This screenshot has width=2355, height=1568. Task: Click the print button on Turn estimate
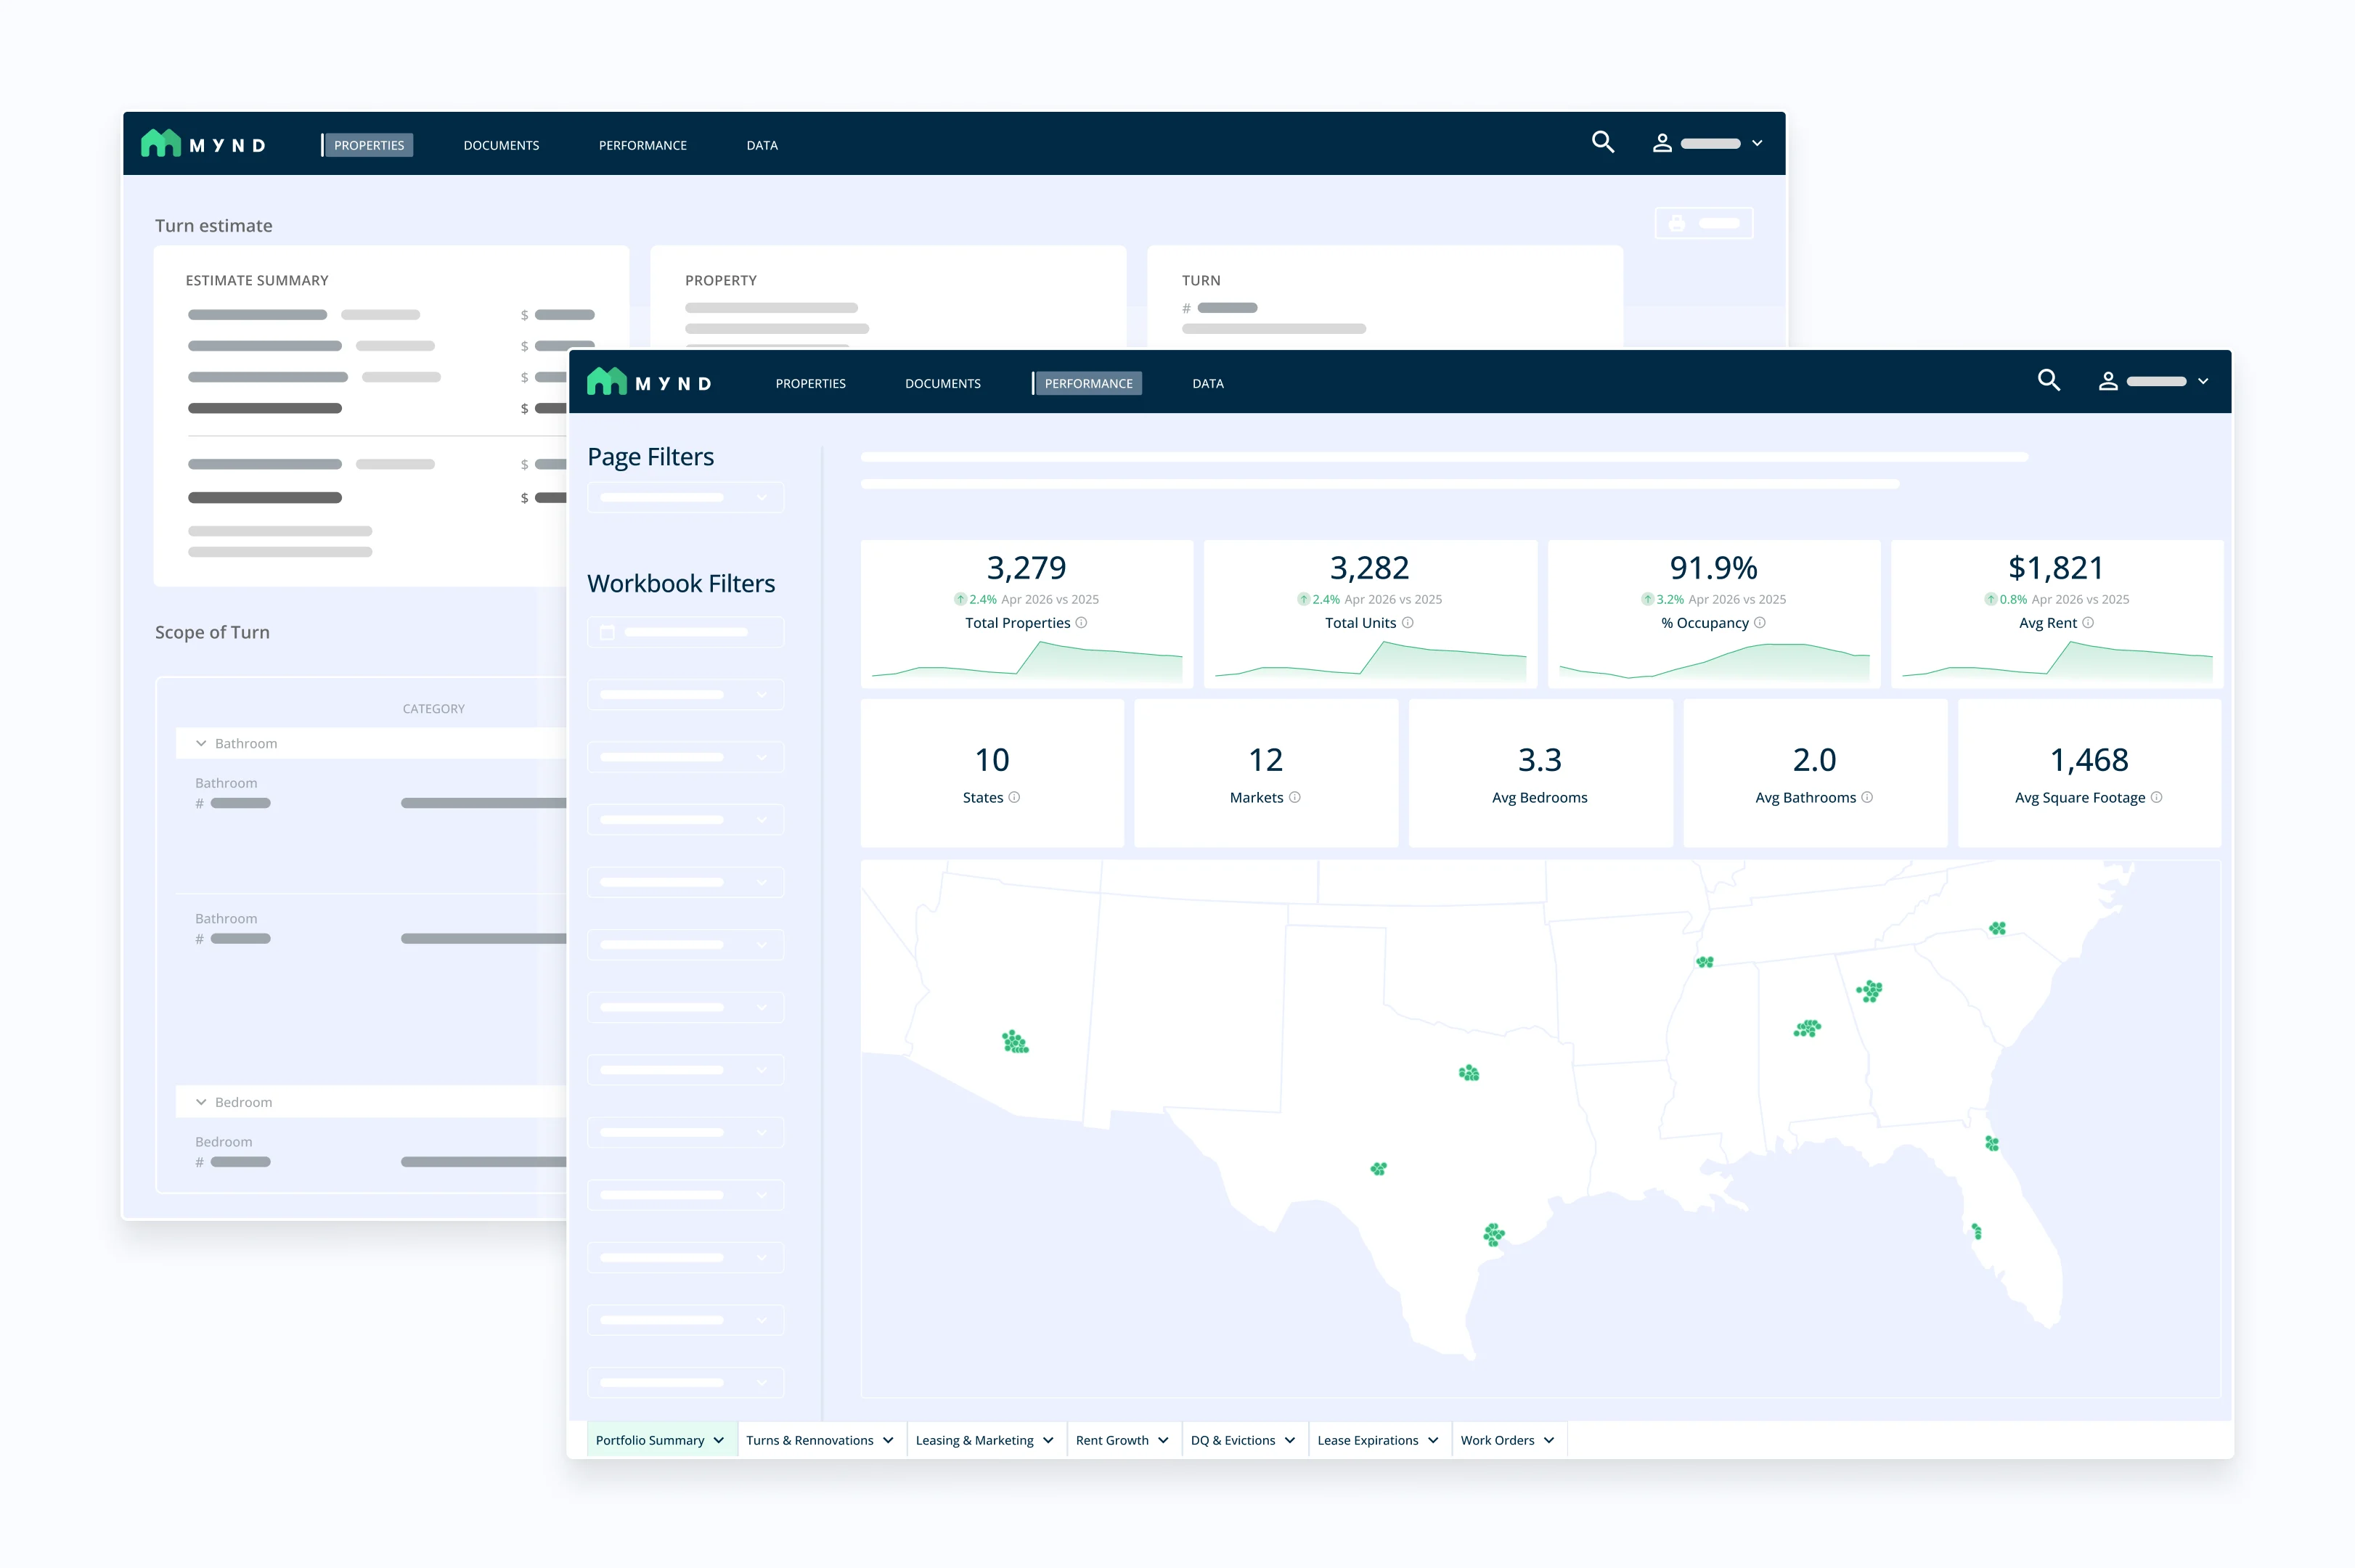(1703, 223)
